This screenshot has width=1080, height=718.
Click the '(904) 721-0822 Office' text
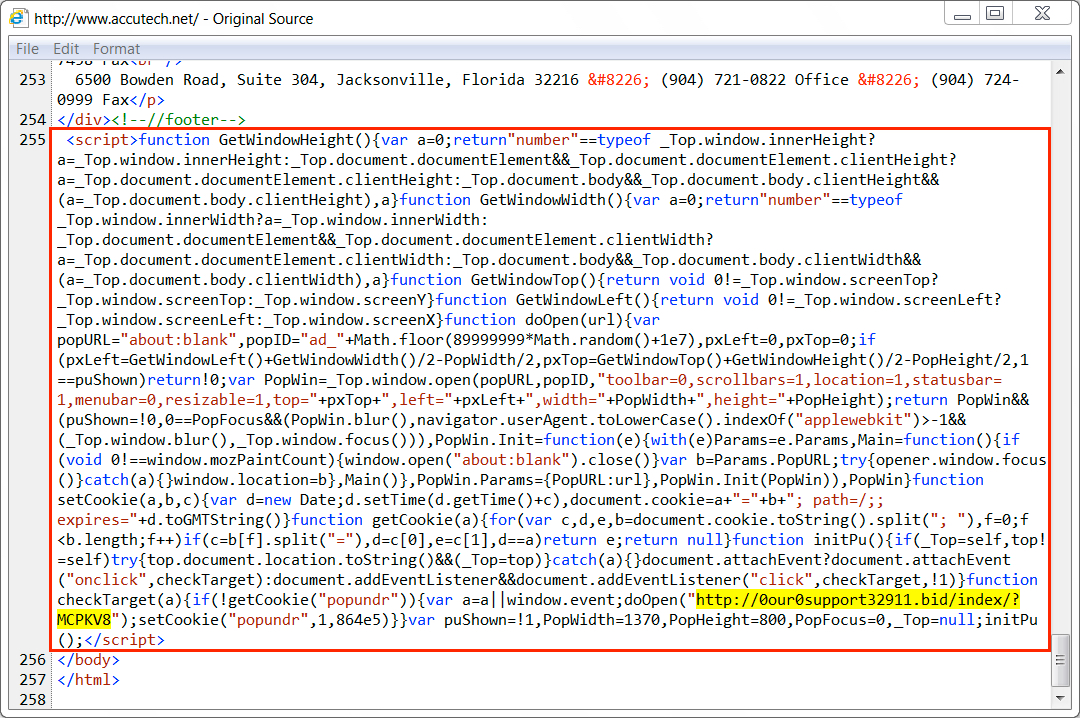click(x=754, y=80)
